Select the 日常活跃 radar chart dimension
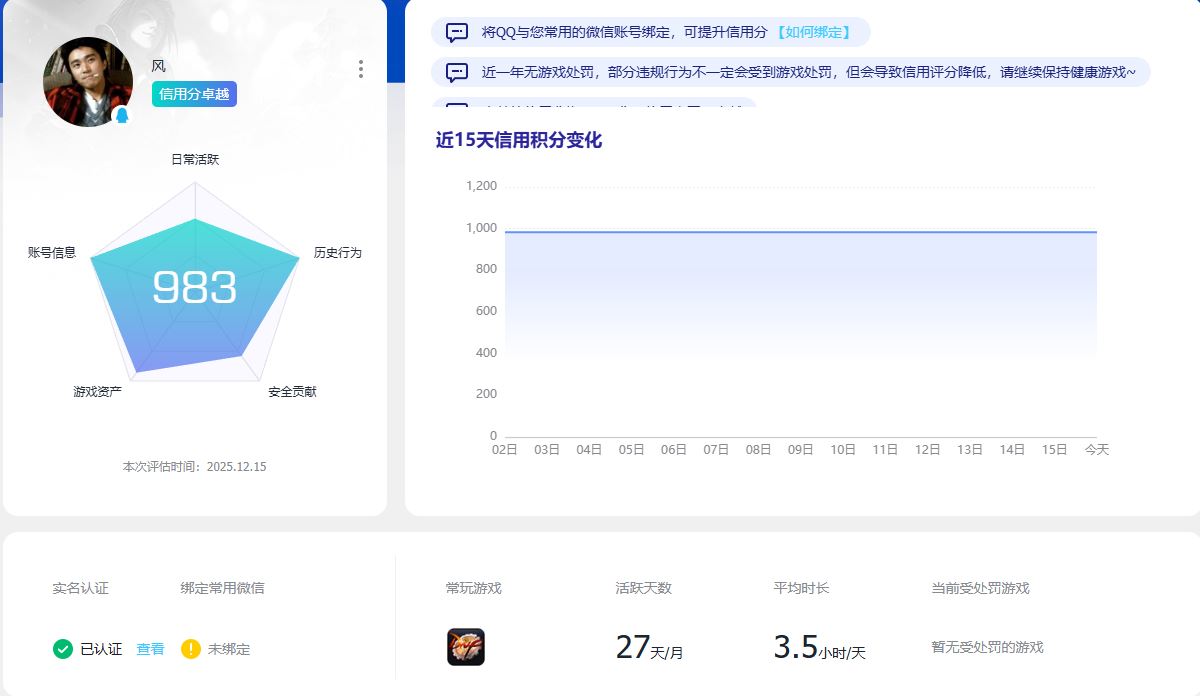The height and width of the screenshot is (696, 1200). [194, 159]
